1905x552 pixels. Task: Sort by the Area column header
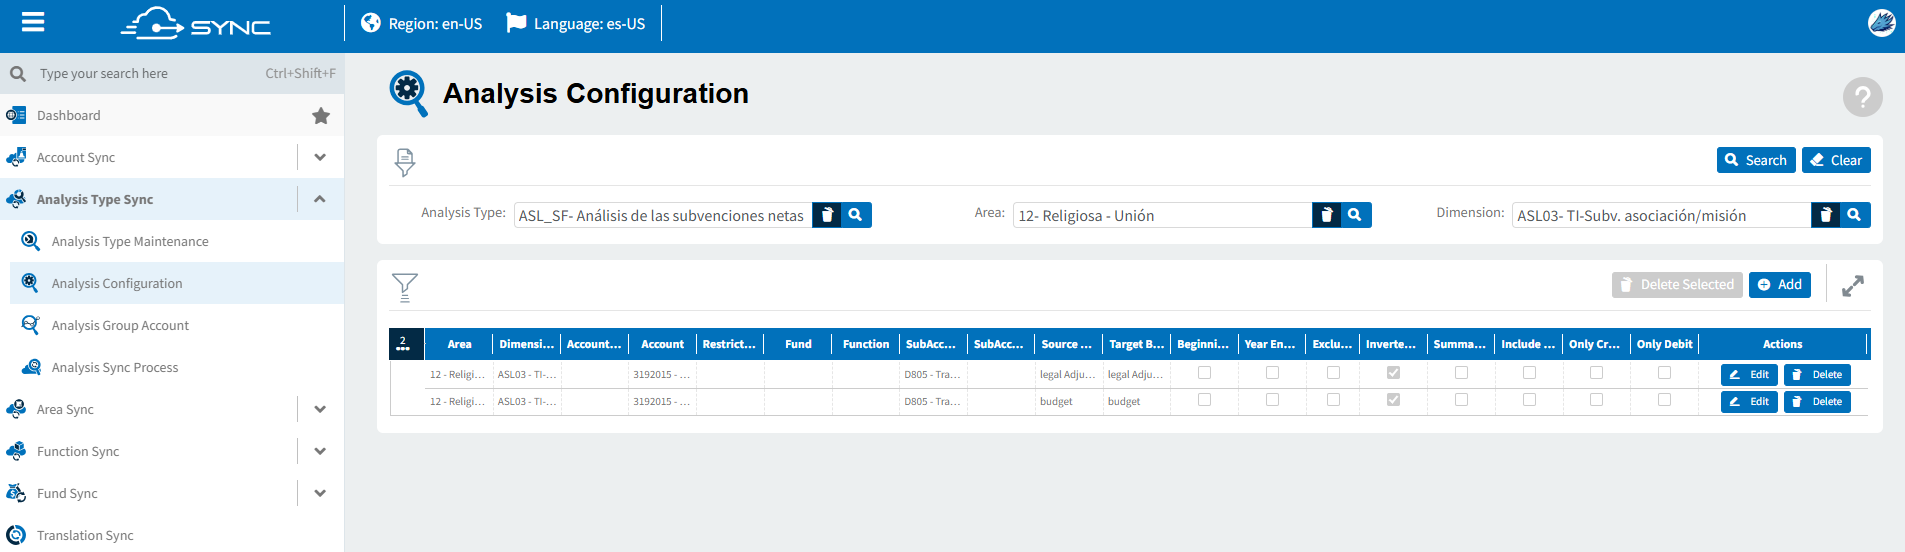tap(459, 344)
